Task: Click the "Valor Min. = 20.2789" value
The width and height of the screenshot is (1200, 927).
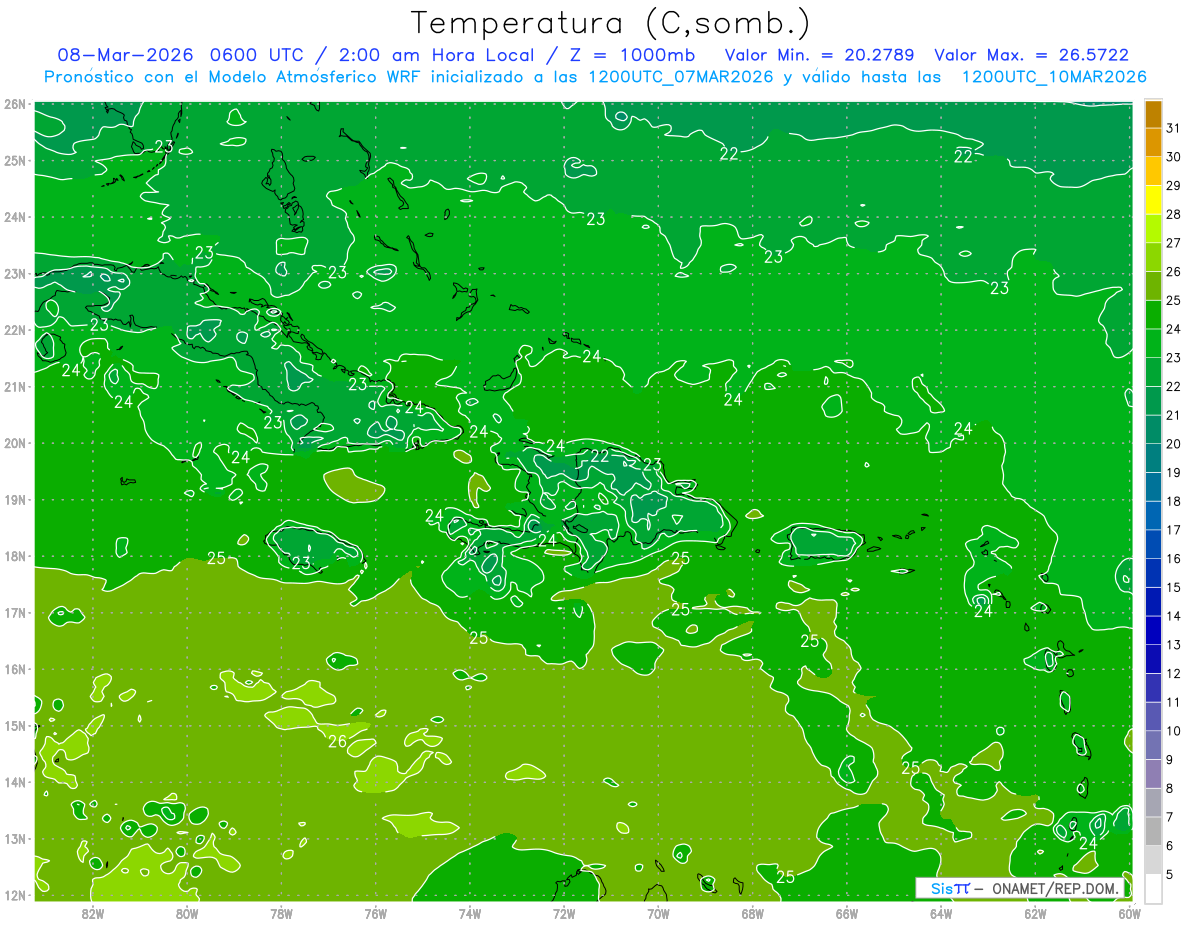Action: pyautogui.click(x=819, y=56)
